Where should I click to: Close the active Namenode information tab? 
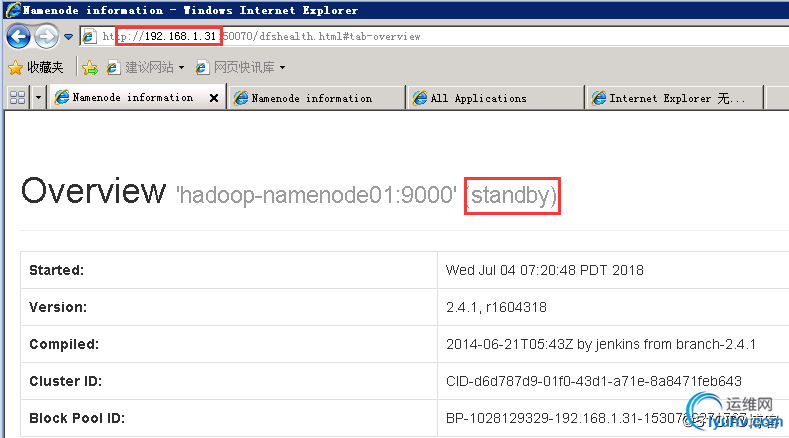pos(214,98)
